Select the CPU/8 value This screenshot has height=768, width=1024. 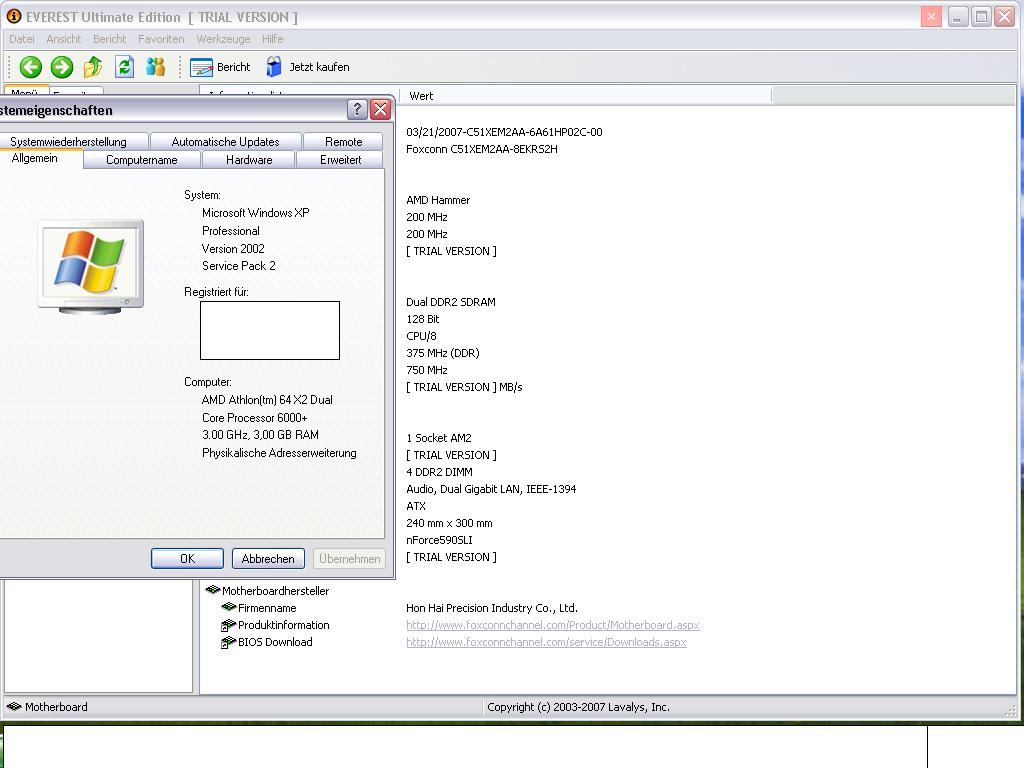pos(421,336)
